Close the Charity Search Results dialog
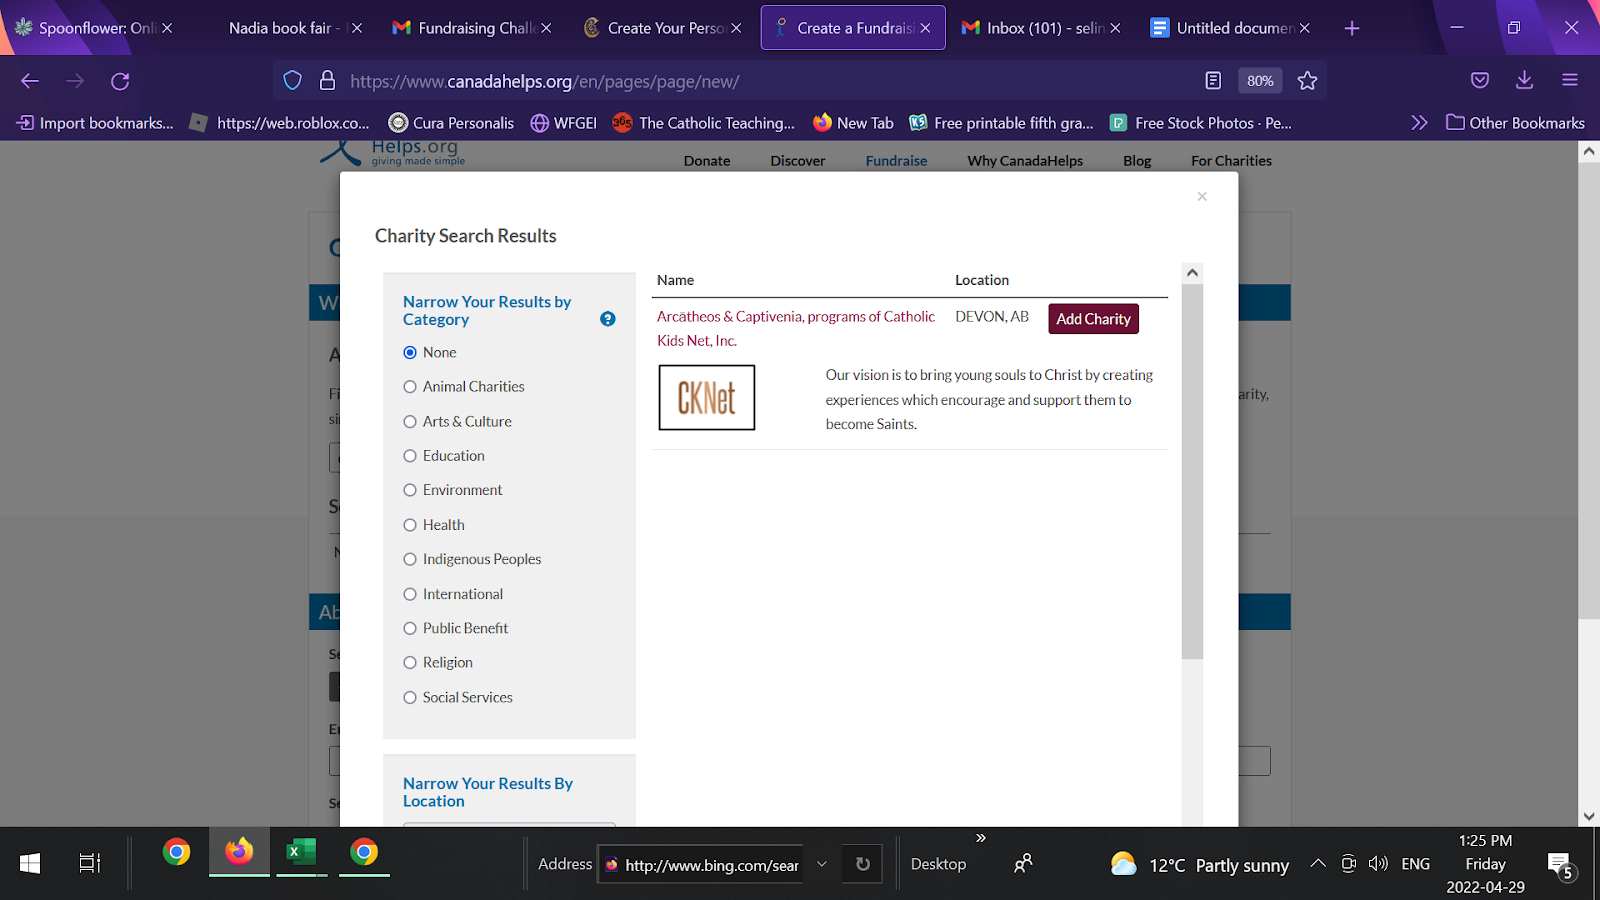This screenshot has height=900, width=1600. coord(1202,196)
